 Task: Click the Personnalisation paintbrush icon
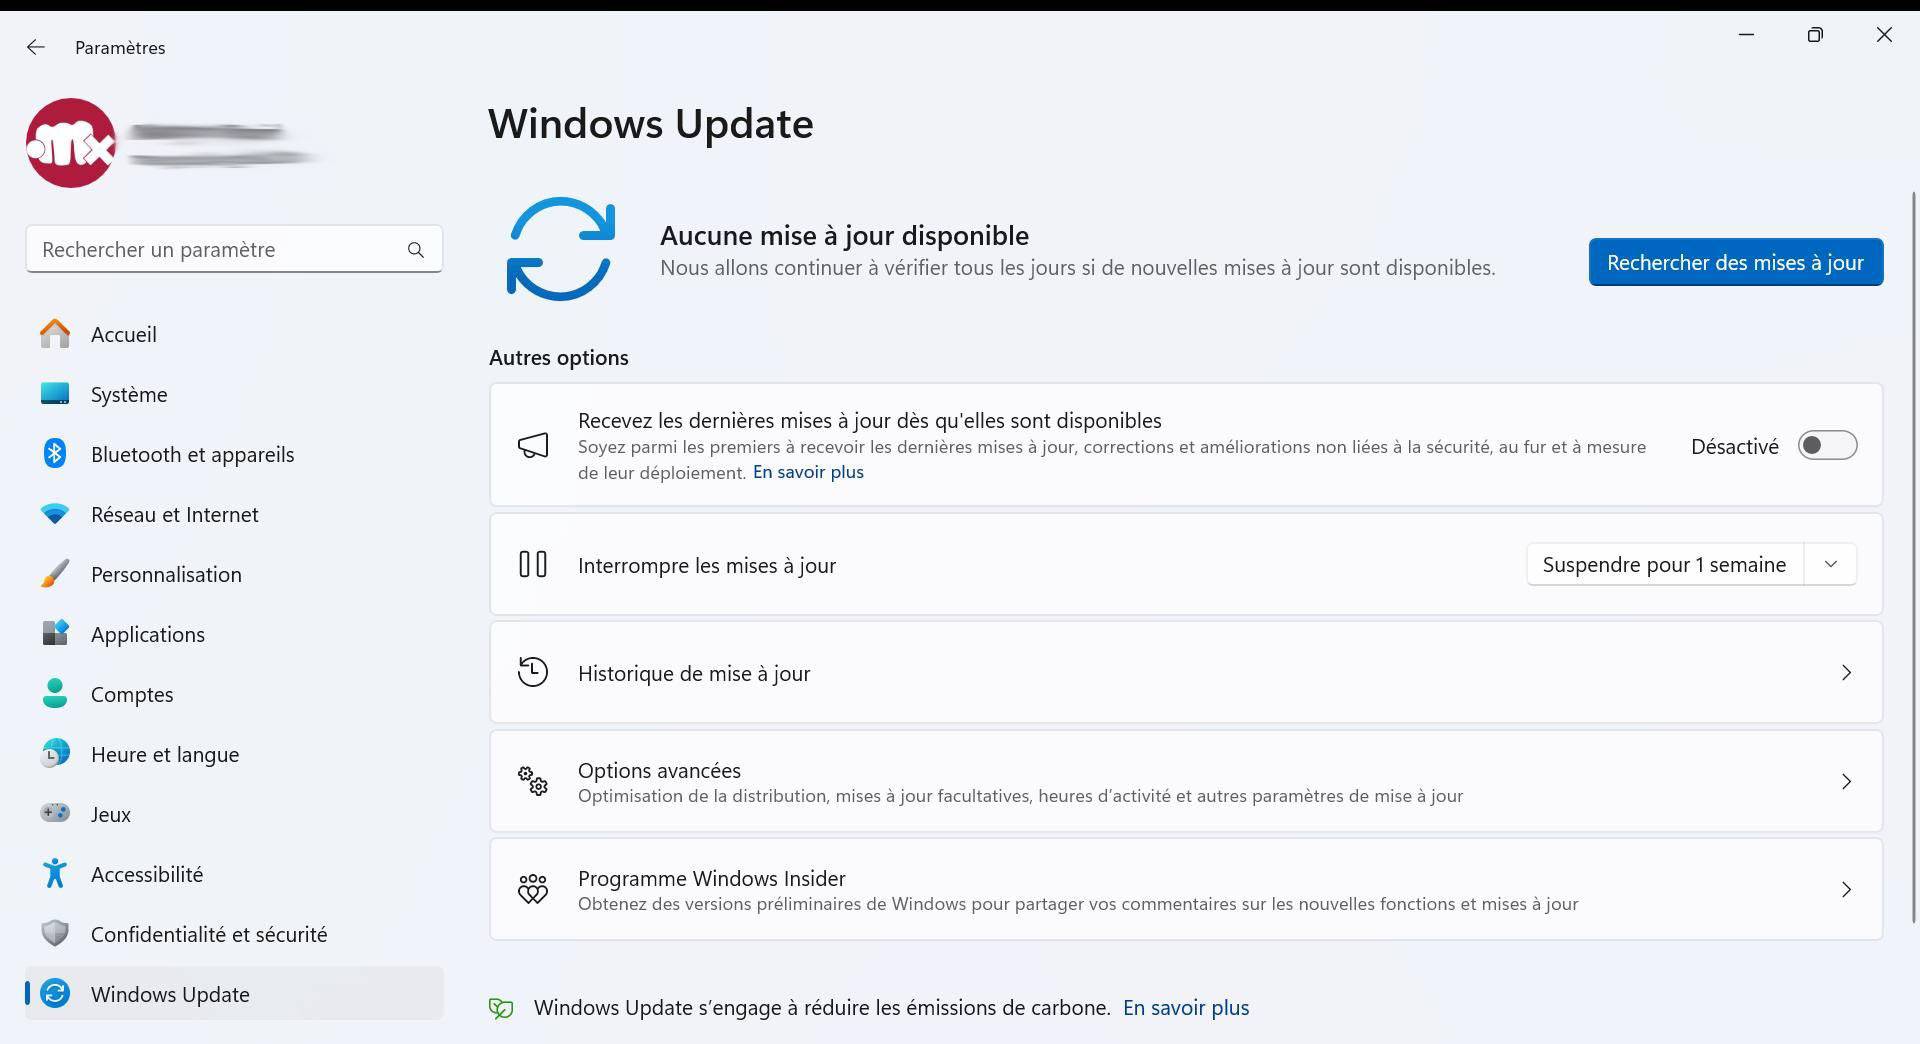tap(55, 574)
